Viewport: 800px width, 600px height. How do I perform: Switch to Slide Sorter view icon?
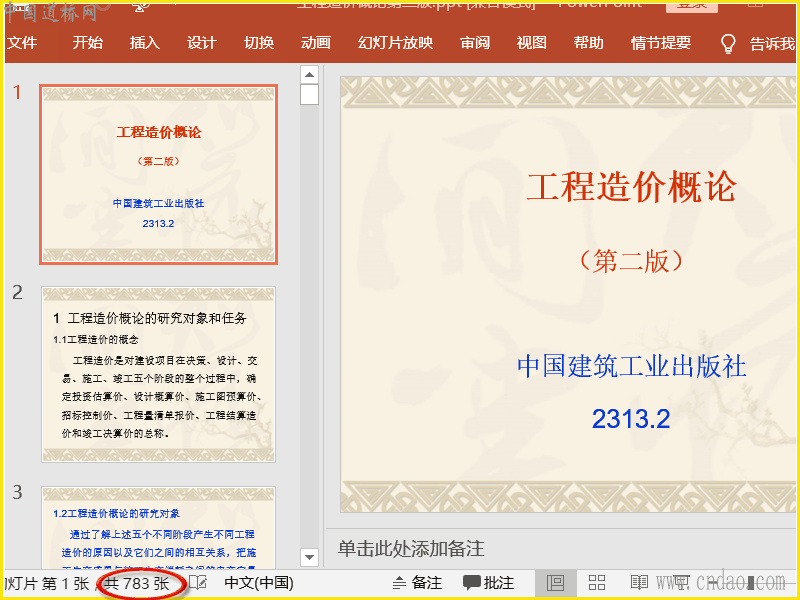pos(597,583)
